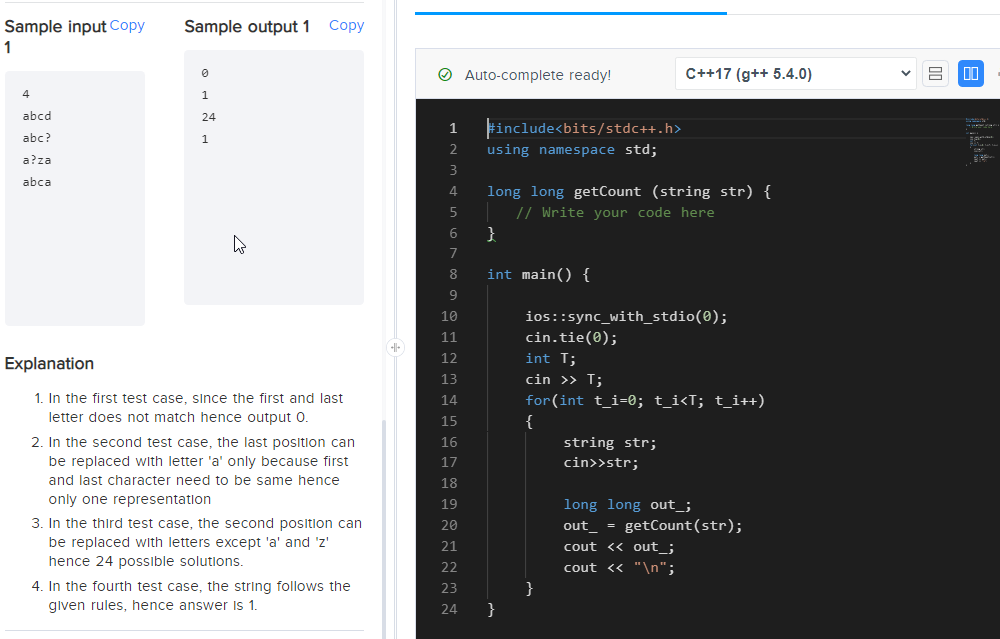Copy Sample output 1 text
1000x639 pixels.
pyautogui.click(x=346, y=25)
